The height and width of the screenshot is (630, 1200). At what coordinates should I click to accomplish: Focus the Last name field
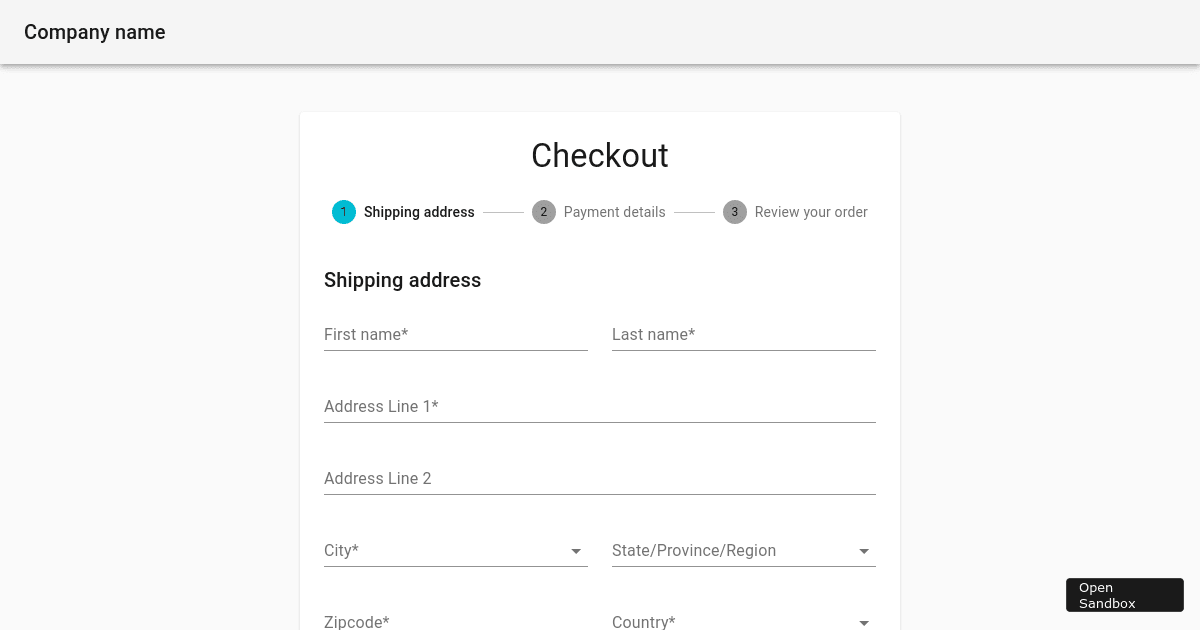tap(744, 335)
